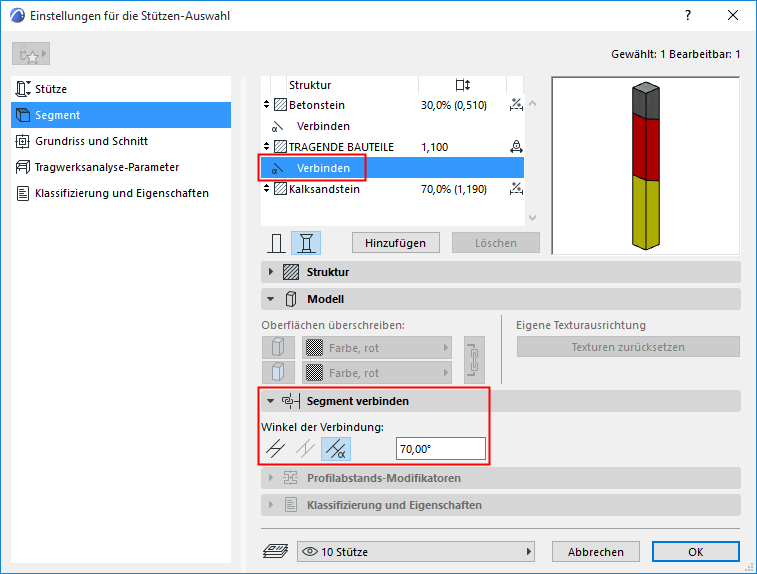Expand the Struktur panel
The height and width of the screenshot is (574, 757).
(x=271, y=272)
